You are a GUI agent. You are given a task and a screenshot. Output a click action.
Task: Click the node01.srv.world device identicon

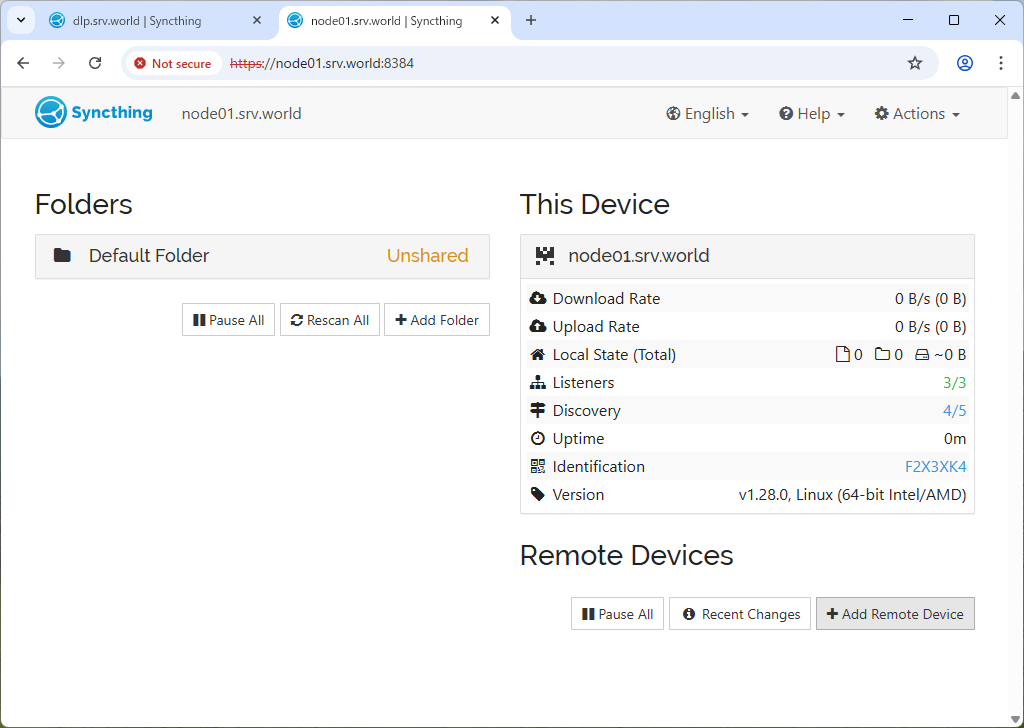point(544,256)
